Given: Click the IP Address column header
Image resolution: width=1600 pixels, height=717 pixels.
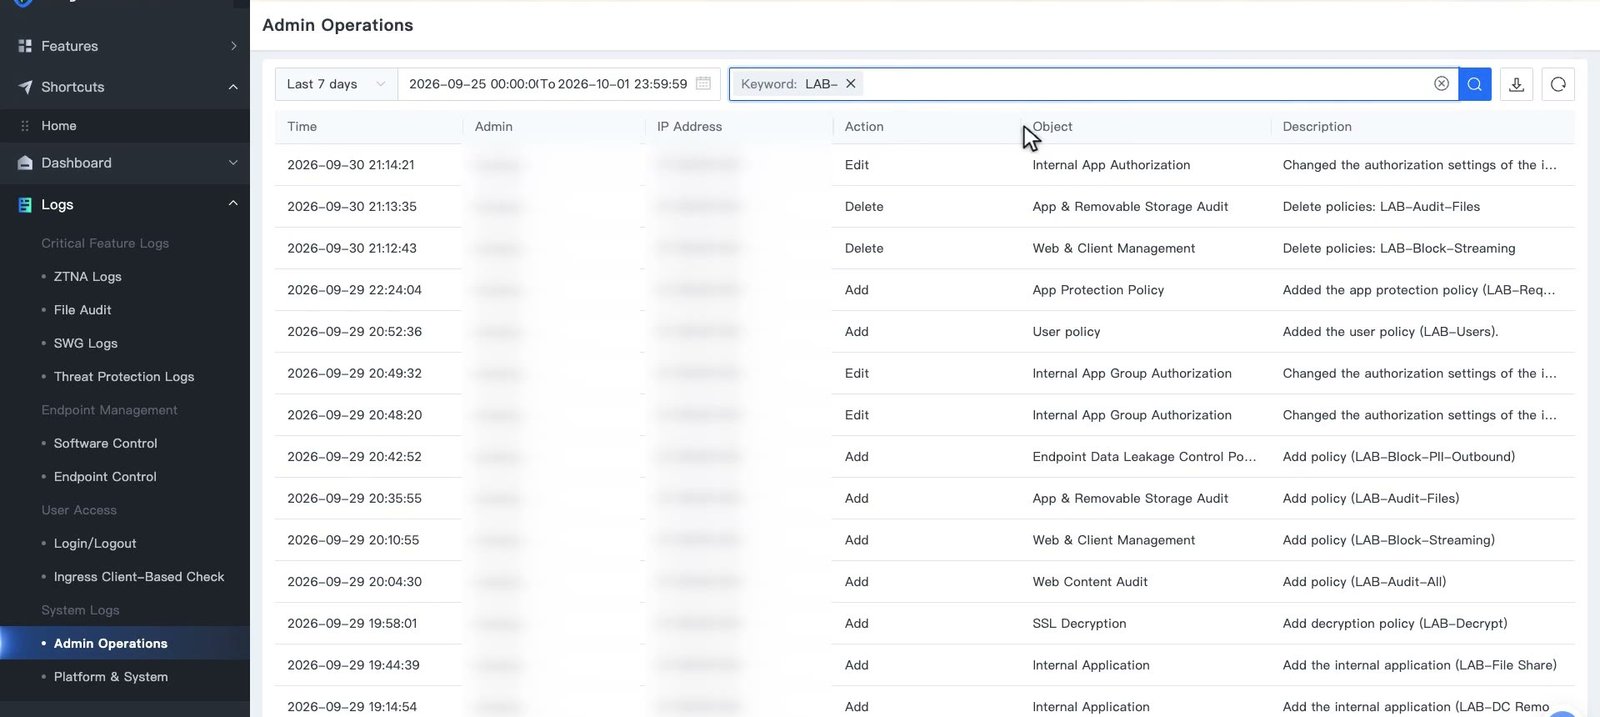Looking at the screenshot, I should click(689, 127).
